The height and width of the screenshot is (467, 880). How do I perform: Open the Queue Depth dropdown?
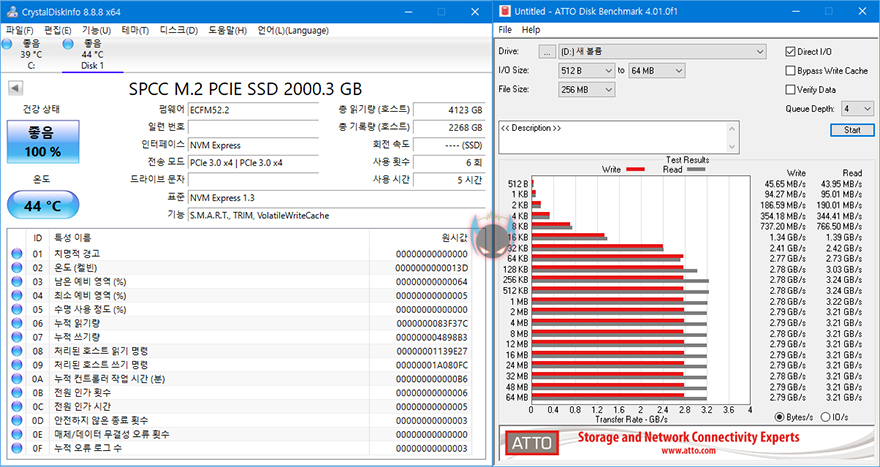click(x=857, y=108)
